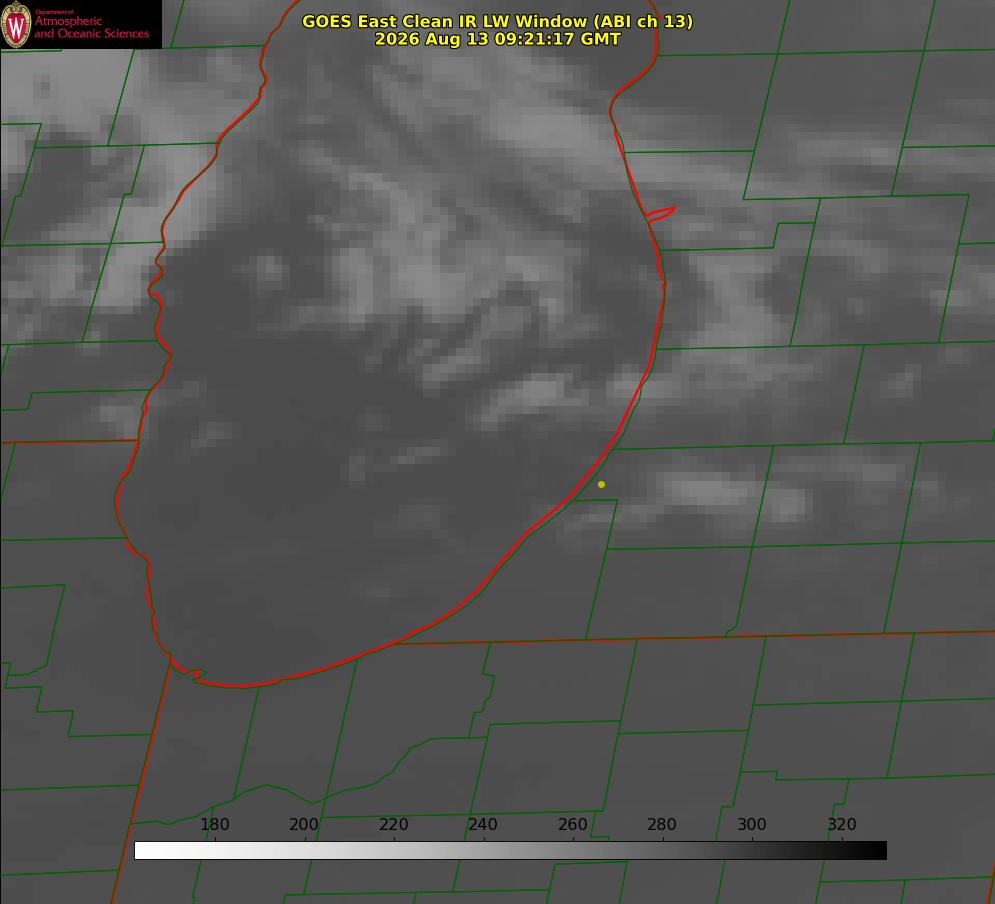Click the 180 label on color scale
The width and height of the screenshot is (995, 904).
point(214,824)
